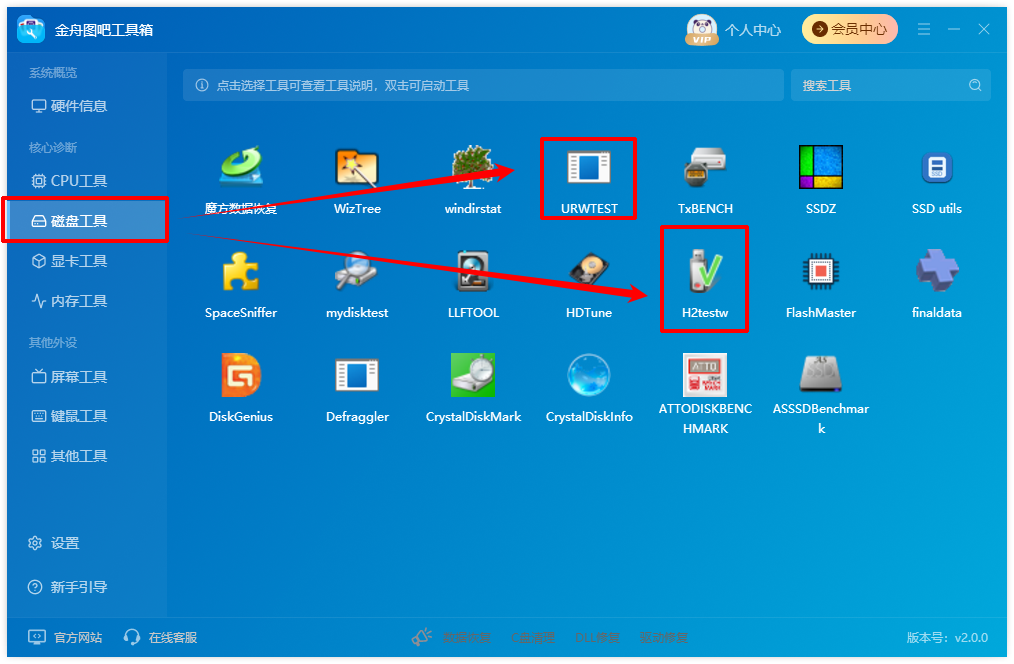Screen dimensions: 1014x664
Task: Select the mydisktest tool icon
Action: pyautogui.click(x=357, y=271)
